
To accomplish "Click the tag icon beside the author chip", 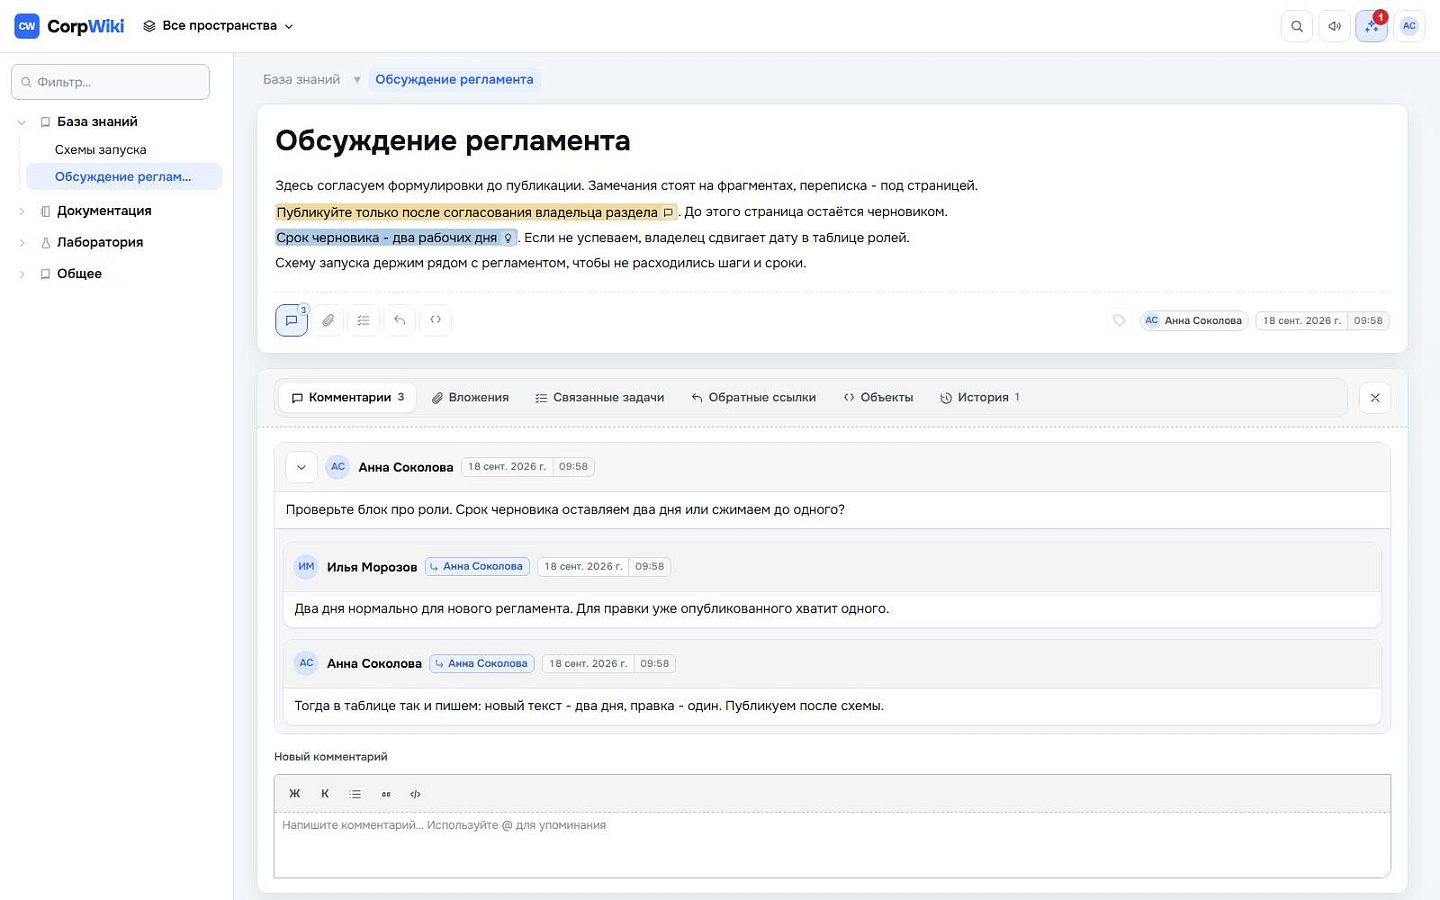I will (x=1119, y=321).
